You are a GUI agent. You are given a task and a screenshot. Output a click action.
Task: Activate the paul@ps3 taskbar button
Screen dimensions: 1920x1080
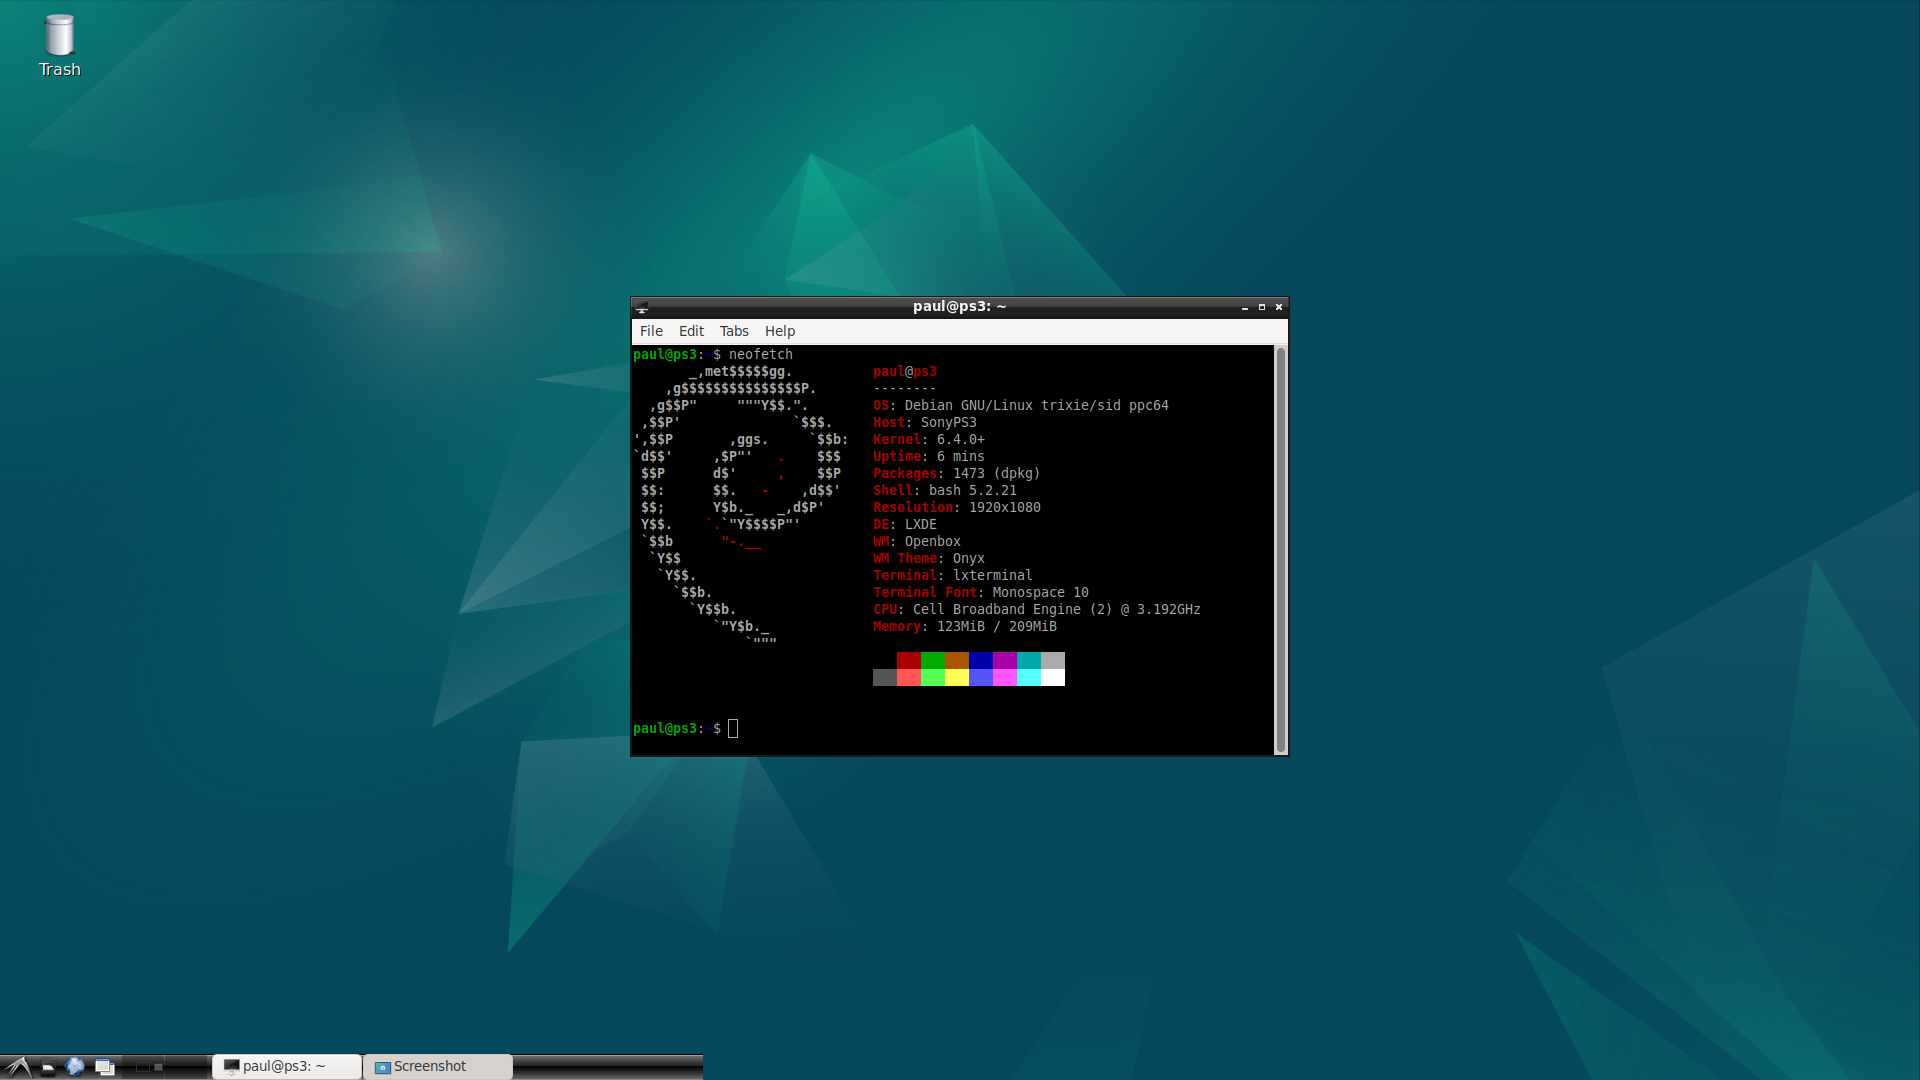pyautogui.click(x=287, y=1067)
